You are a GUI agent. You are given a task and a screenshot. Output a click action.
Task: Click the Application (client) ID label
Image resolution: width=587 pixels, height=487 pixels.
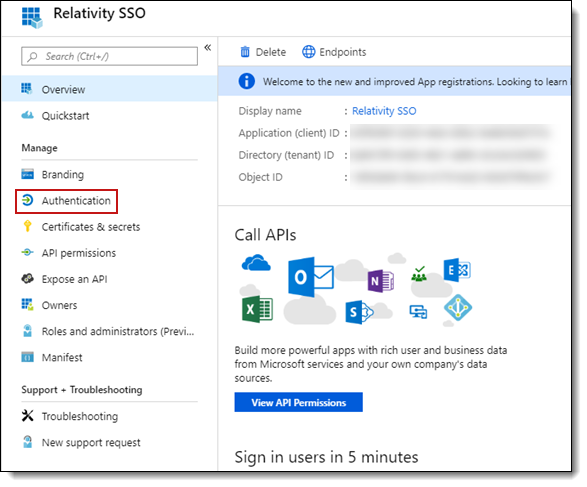point(289,133)
